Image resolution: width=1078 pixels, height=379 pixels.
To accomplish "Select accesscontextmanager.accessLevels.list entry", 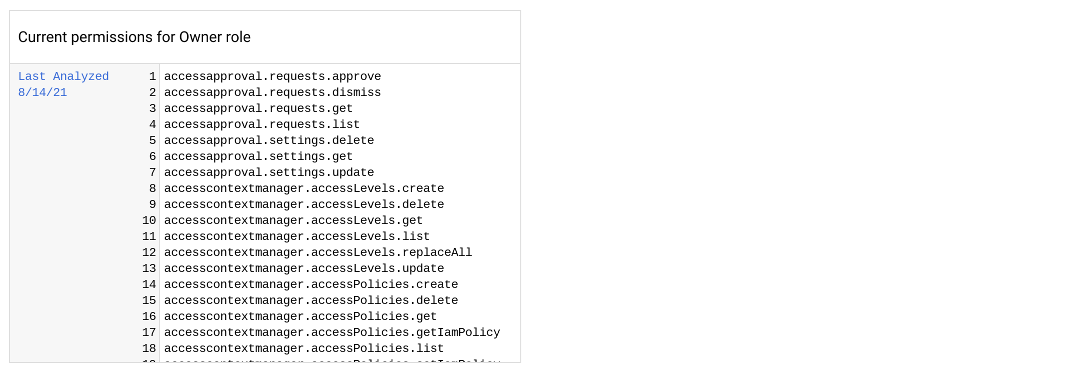I will pyautogui.click(x=297, y=237).
